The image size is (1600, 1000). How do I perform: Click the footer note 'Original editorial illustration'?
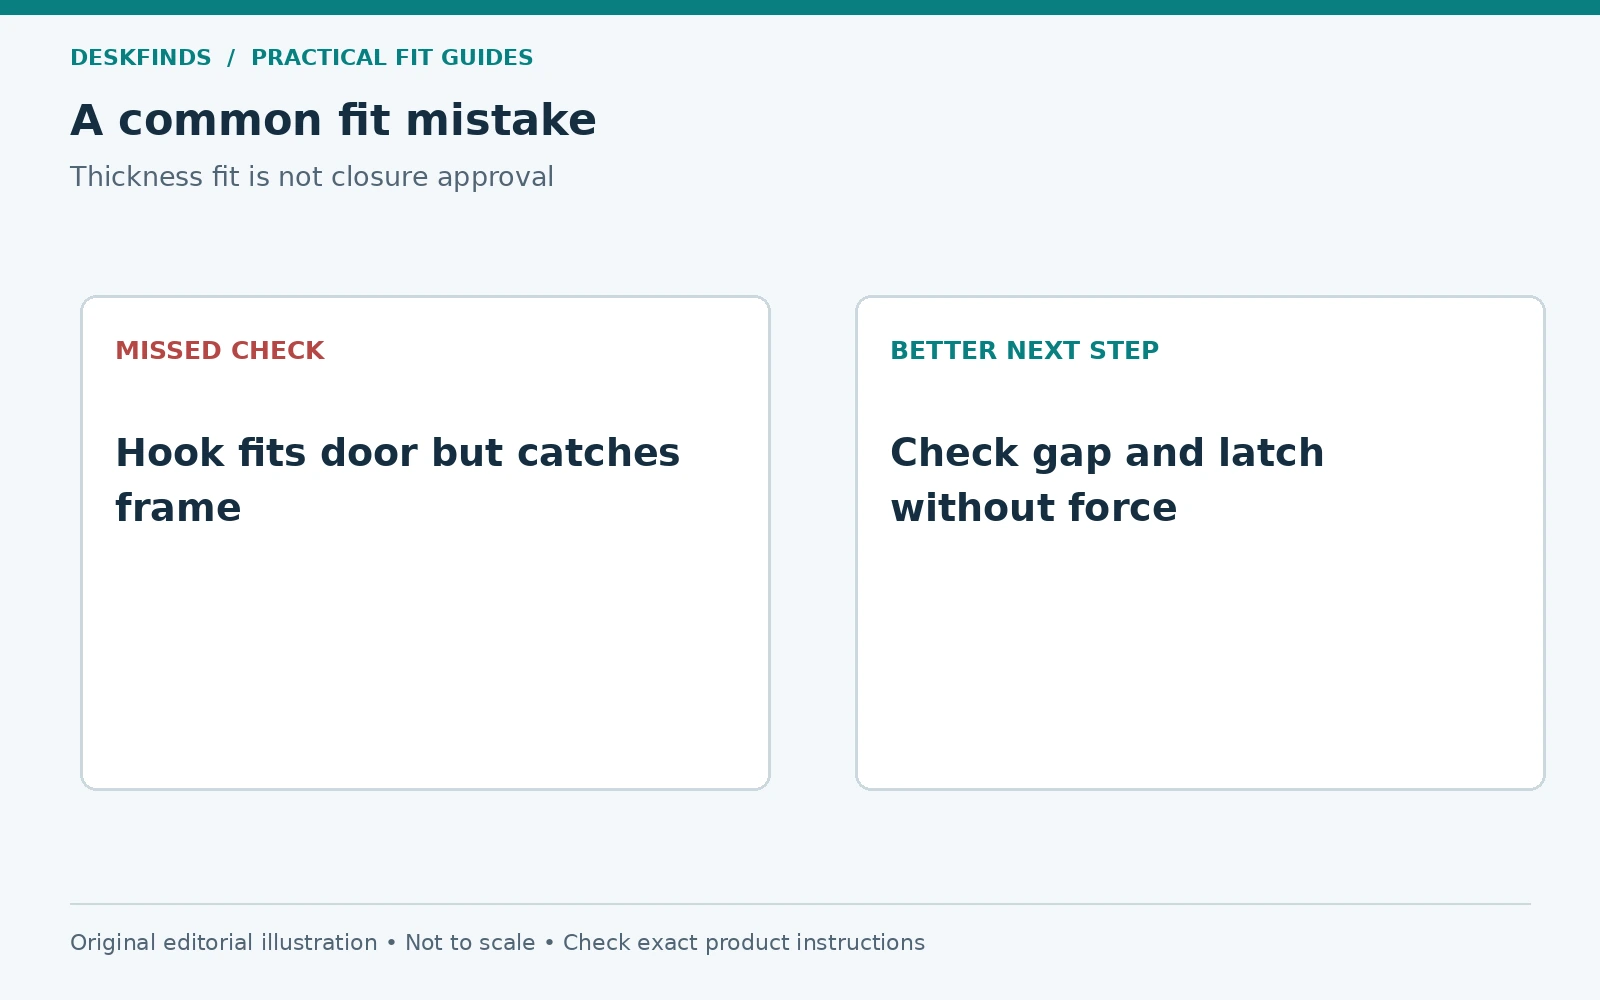(x=224, y=943)
